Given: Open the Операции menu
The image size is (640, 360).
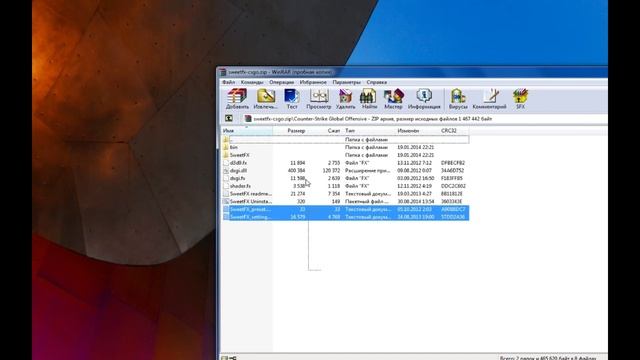Looking at the screenshot, I should click(x=281, y=82).
